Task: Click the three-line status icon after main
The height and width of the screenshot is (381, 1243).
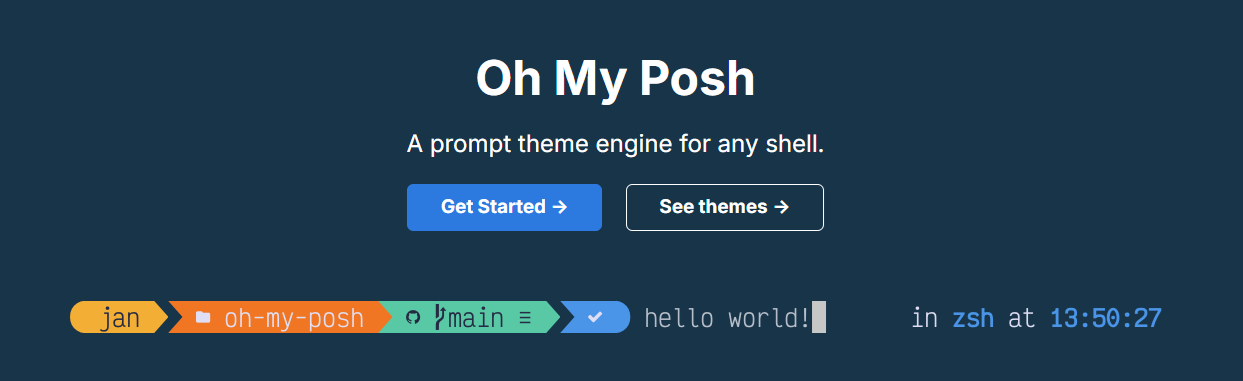Action: coord(525,319)
